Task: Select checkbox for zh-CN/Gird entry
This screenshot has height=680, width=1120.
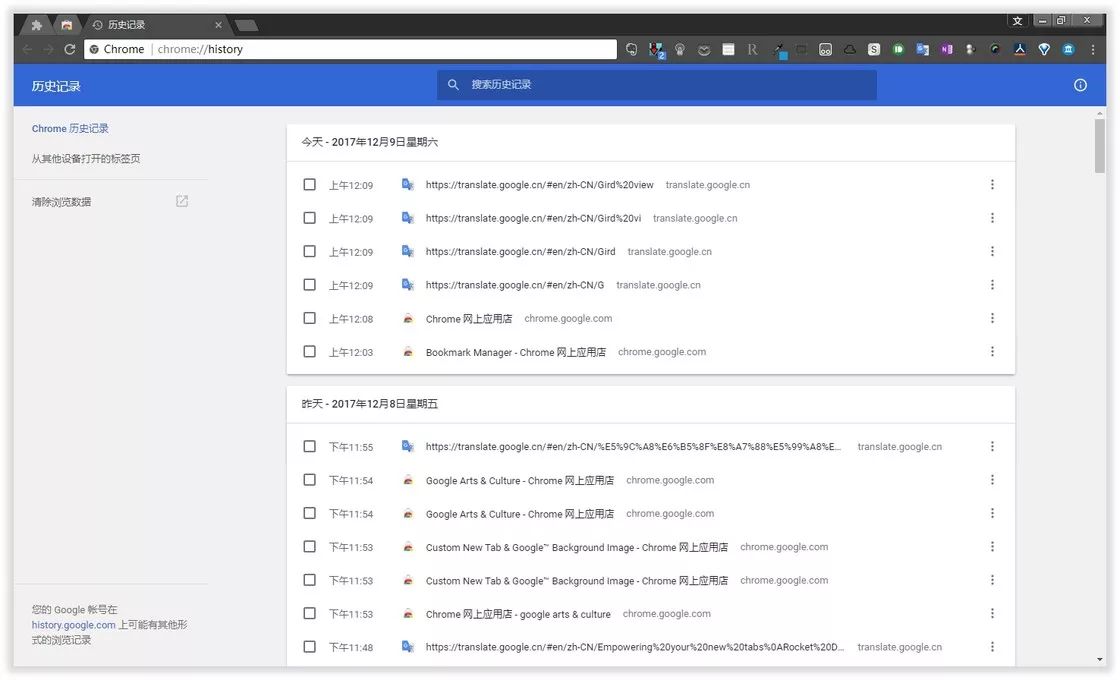Action: (x=309, y=251)
